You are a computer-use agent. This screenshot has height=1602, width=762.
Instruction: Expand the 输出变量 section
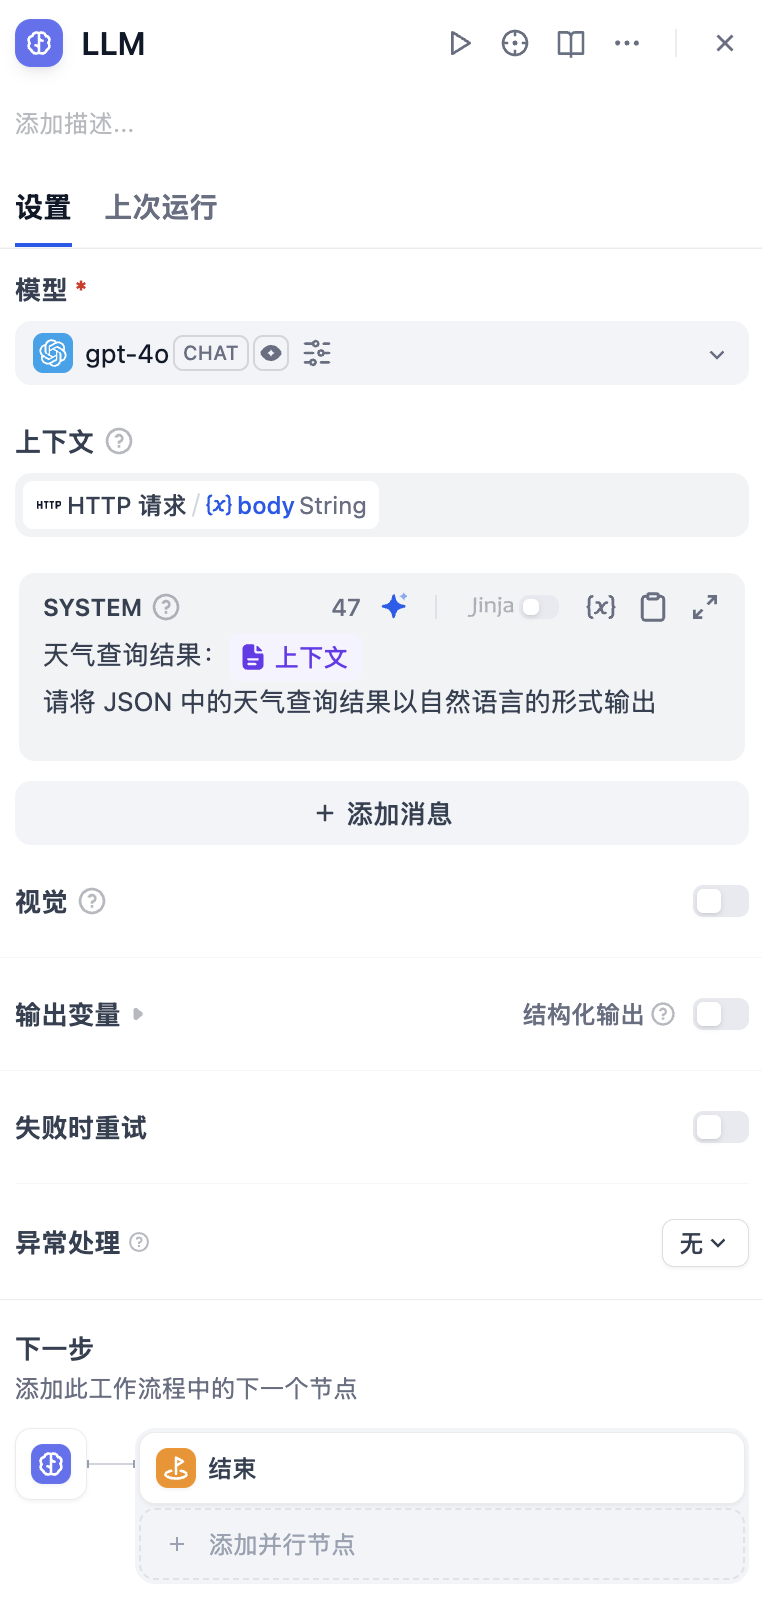pos(138,1014)
